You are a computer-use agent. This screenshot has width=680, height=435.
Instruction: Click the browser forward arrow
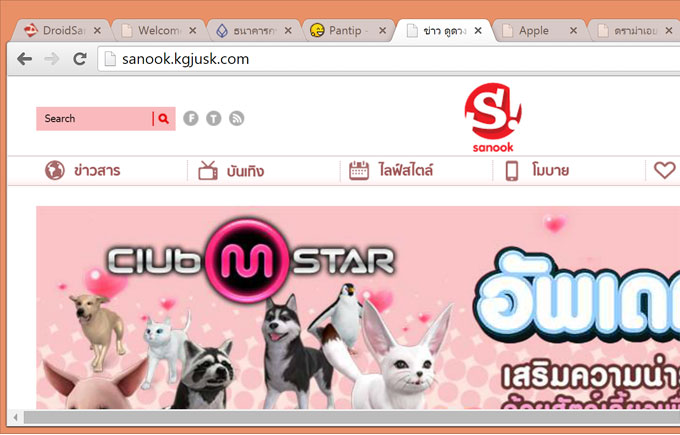coord(51,59)
